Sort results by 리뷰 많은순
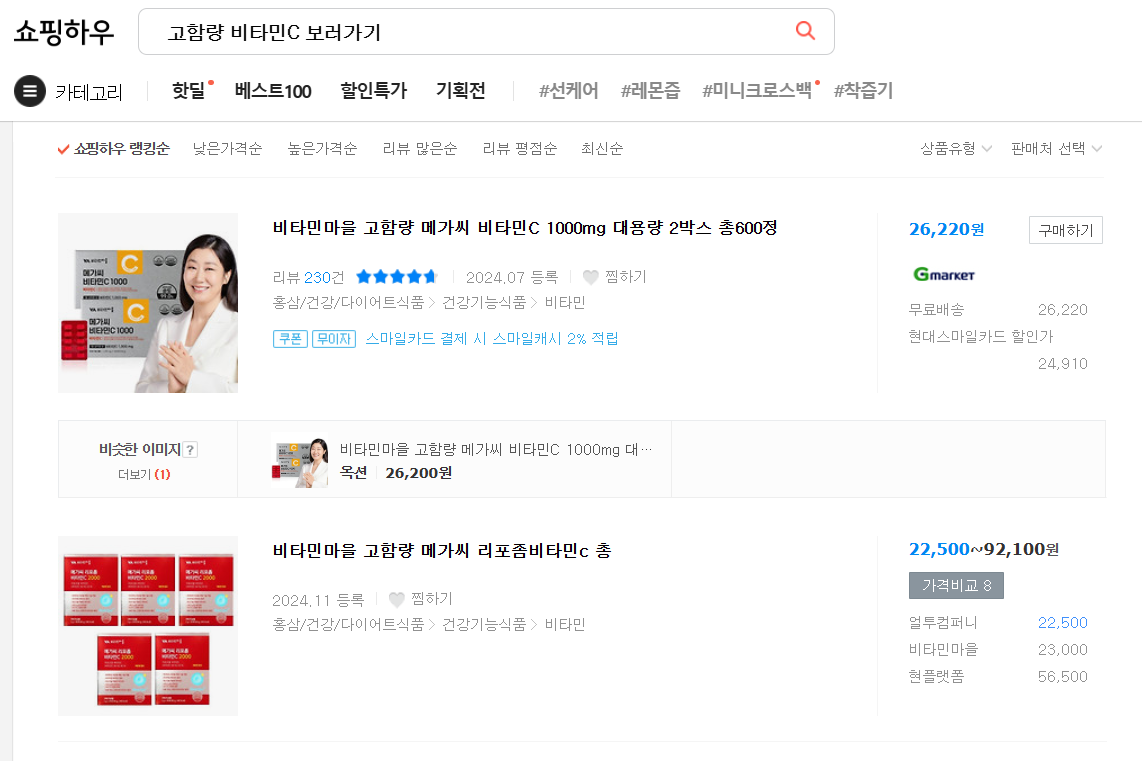The width and height of the screenshot is (1142, 761). 420,149
